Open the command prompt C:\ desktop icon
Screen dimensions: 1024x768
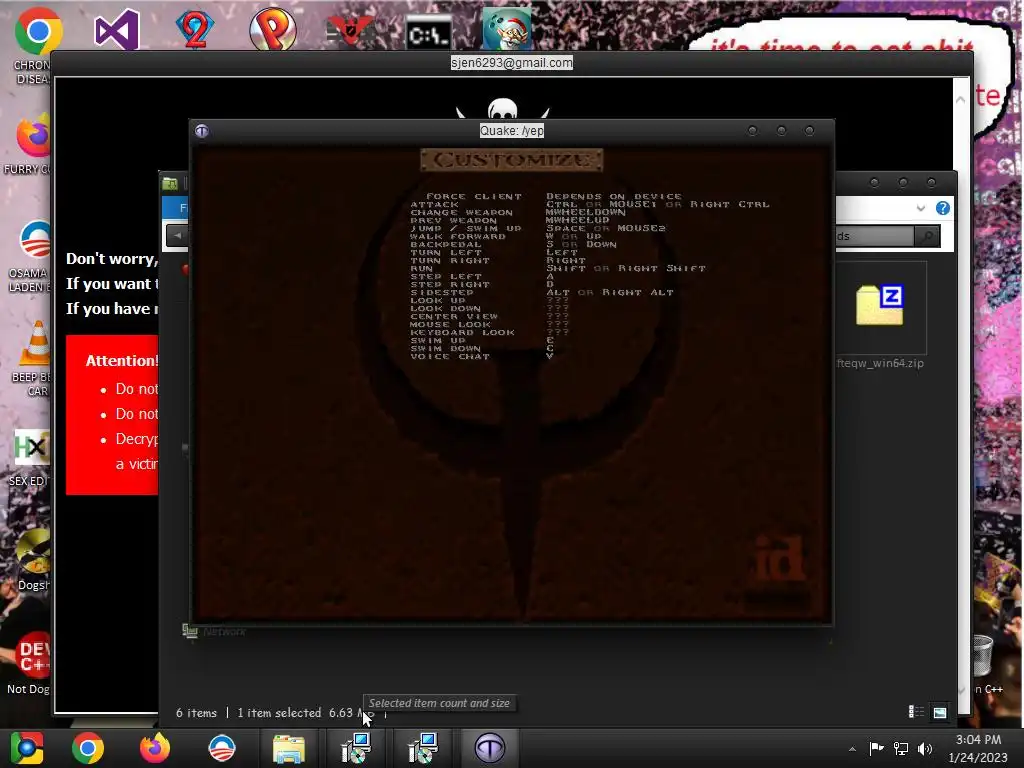428,33
